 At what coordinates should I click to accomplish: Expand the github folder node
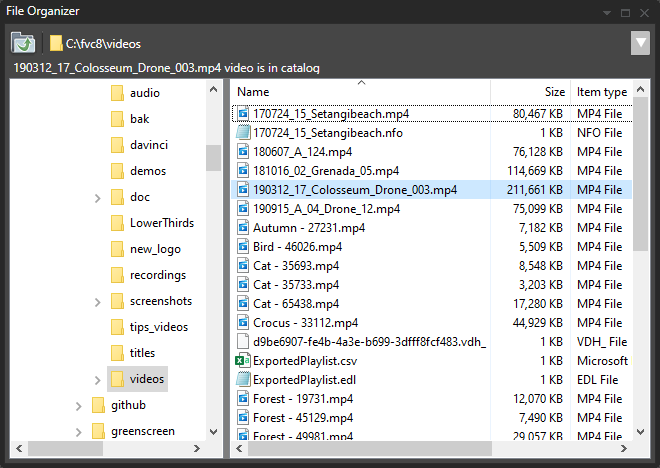(77, 406)
